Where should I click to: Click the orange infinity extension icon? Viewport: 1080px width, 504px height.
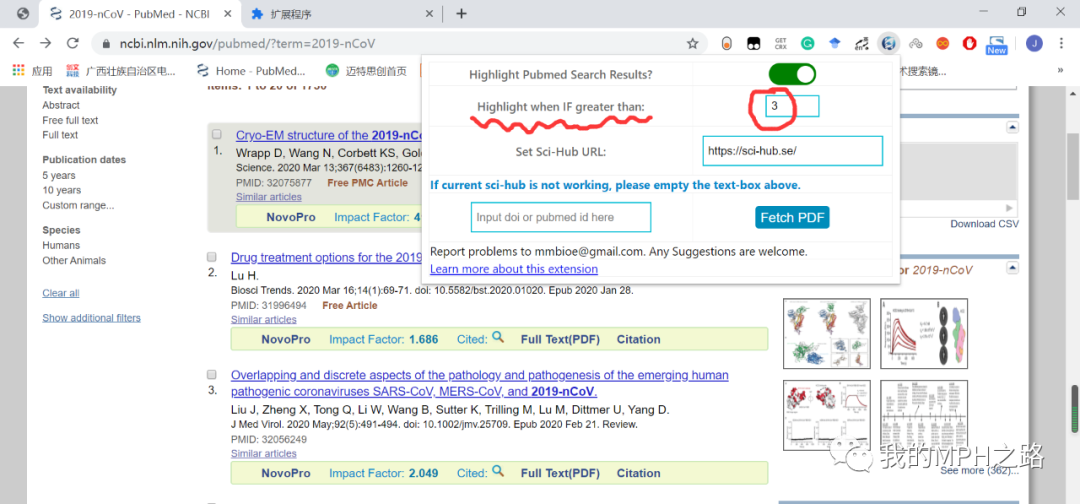(942, 43)
